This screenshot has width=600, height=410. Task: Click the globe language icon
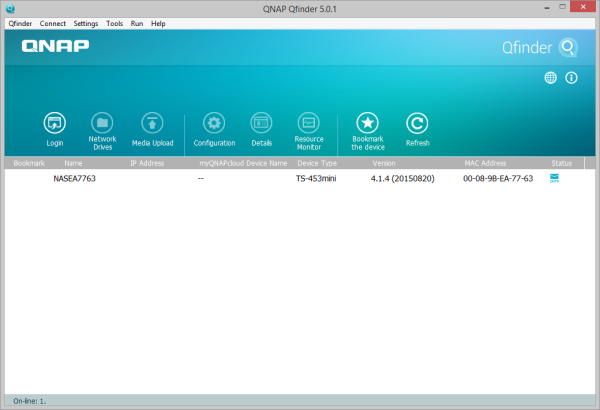[551, 77]
